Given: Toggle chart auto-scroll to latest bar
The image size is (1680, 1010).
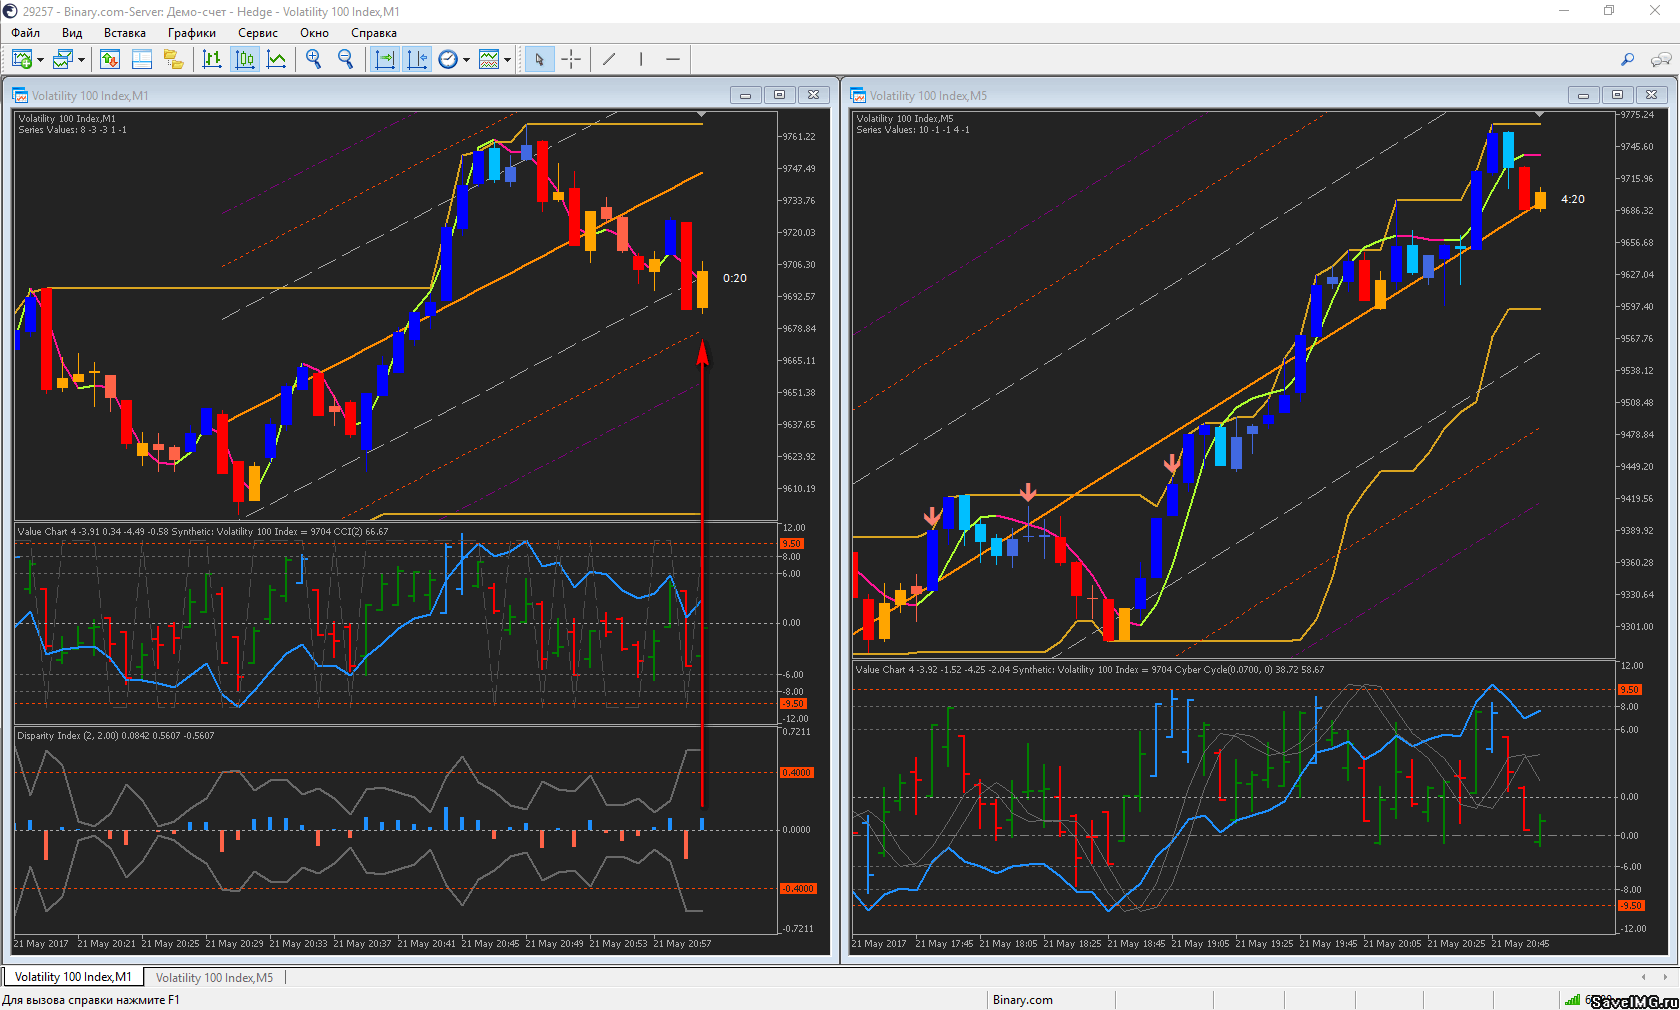Looking at the screenshot, I should click(x=385, y=60).
